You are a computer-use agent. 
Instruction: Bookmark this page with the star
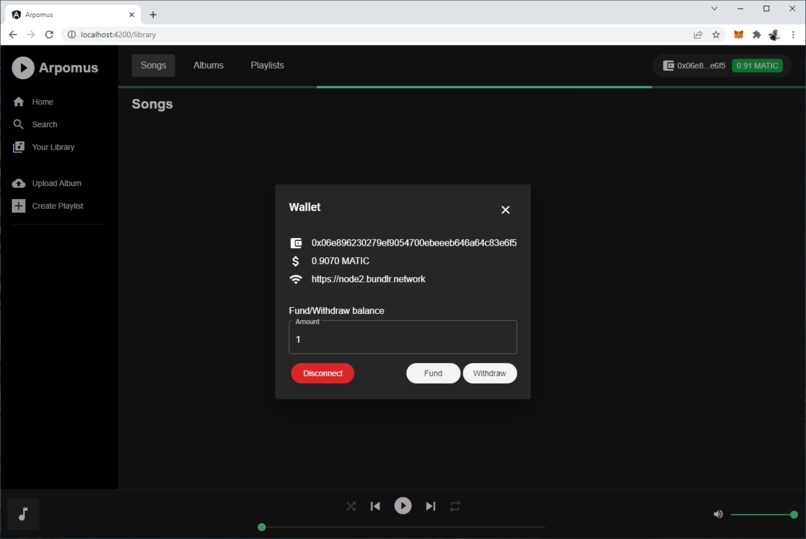716,34
